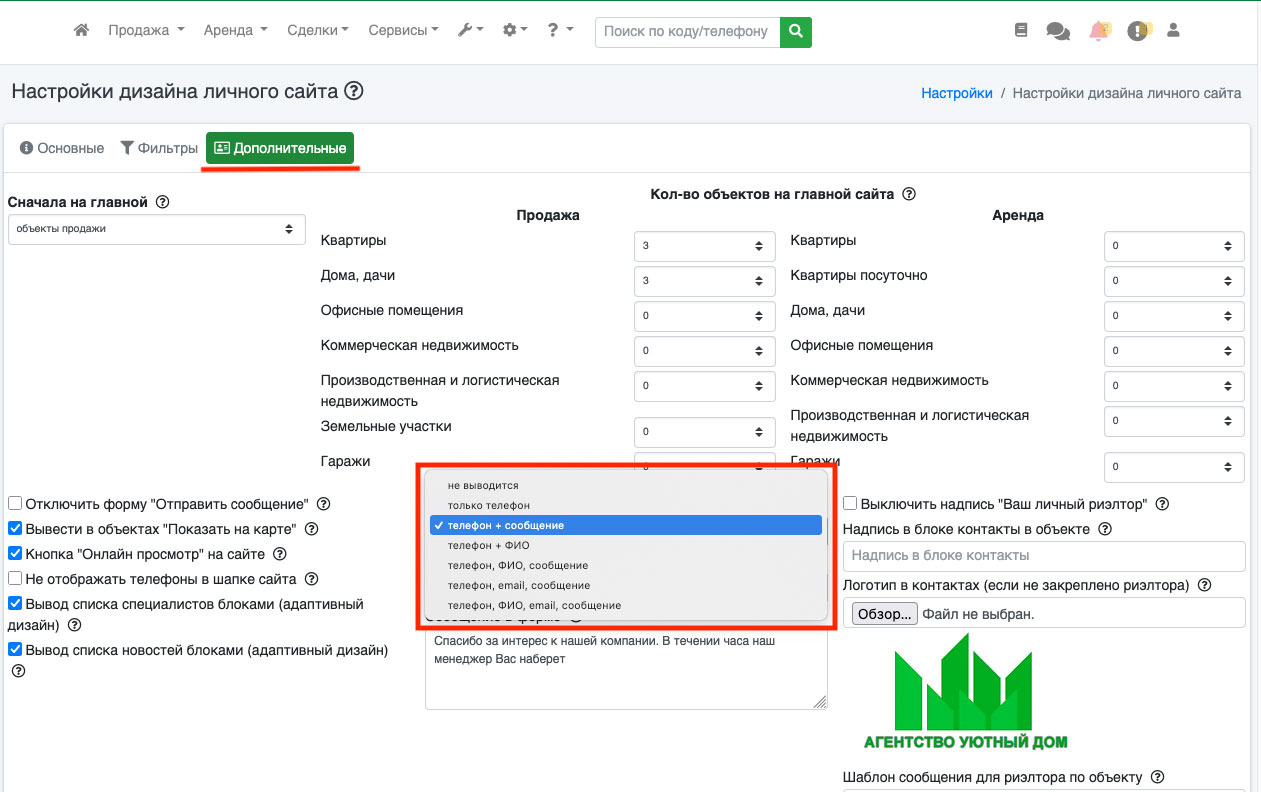Switch to the 'Фильтры' tab
1261x792 pixels.
(159, 148)
